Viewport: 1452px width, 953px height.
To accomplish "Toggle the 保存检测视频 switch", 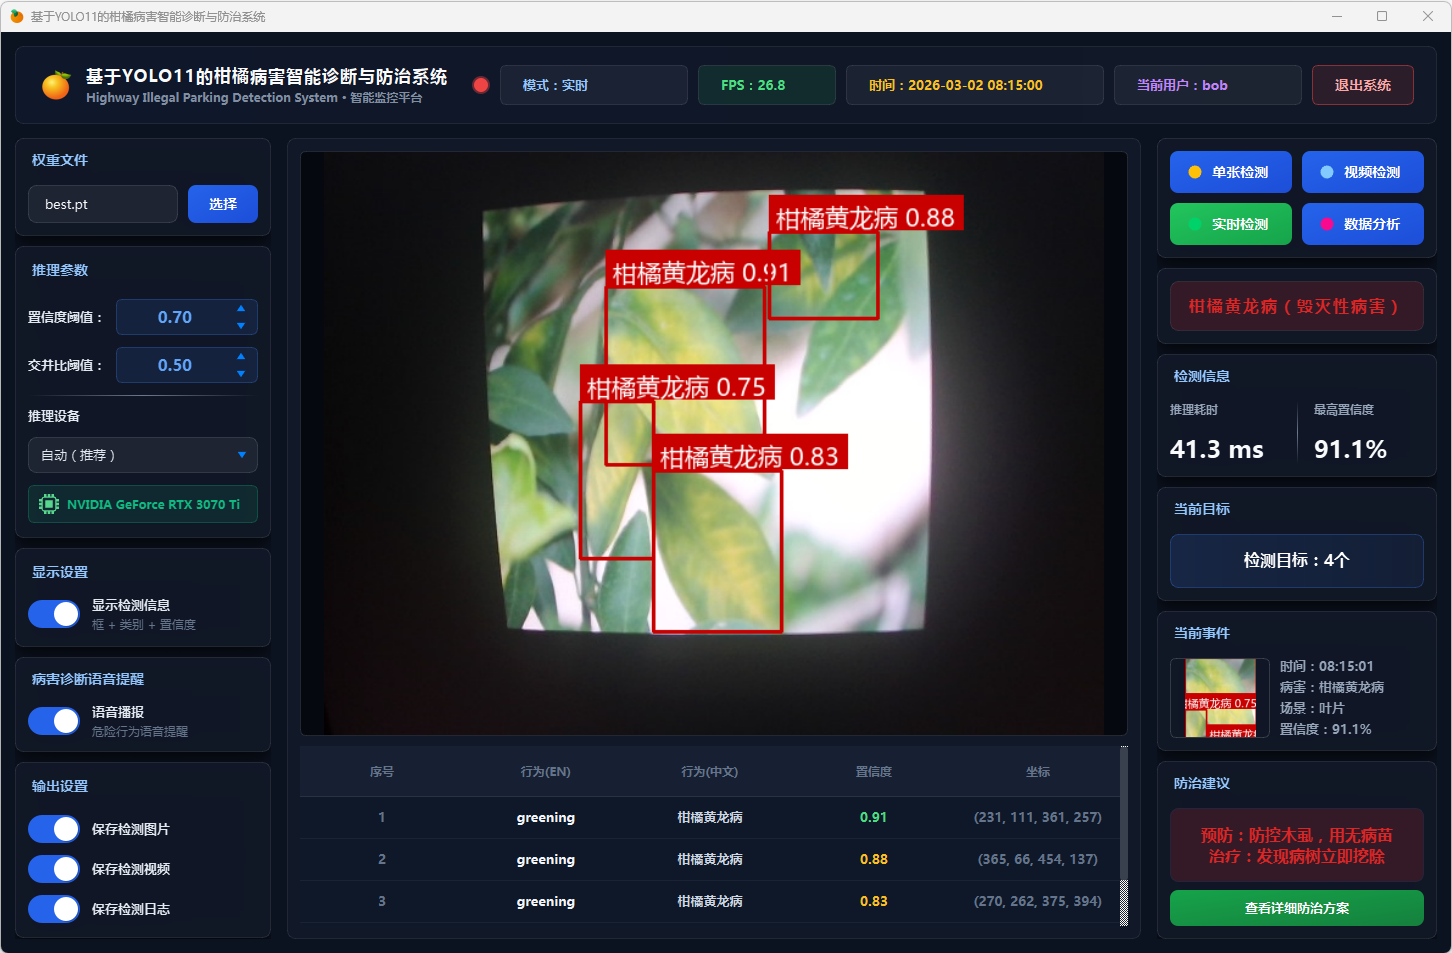I will coord(54,869).
